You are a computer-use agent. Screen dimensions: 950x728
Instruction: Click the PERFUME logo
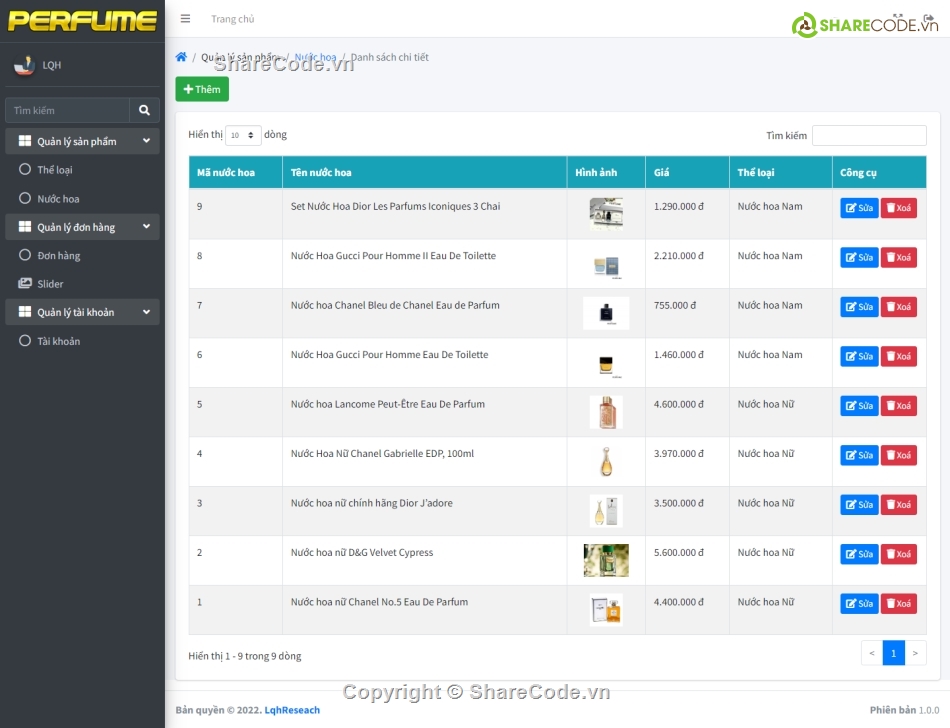[x=82, y=21]
